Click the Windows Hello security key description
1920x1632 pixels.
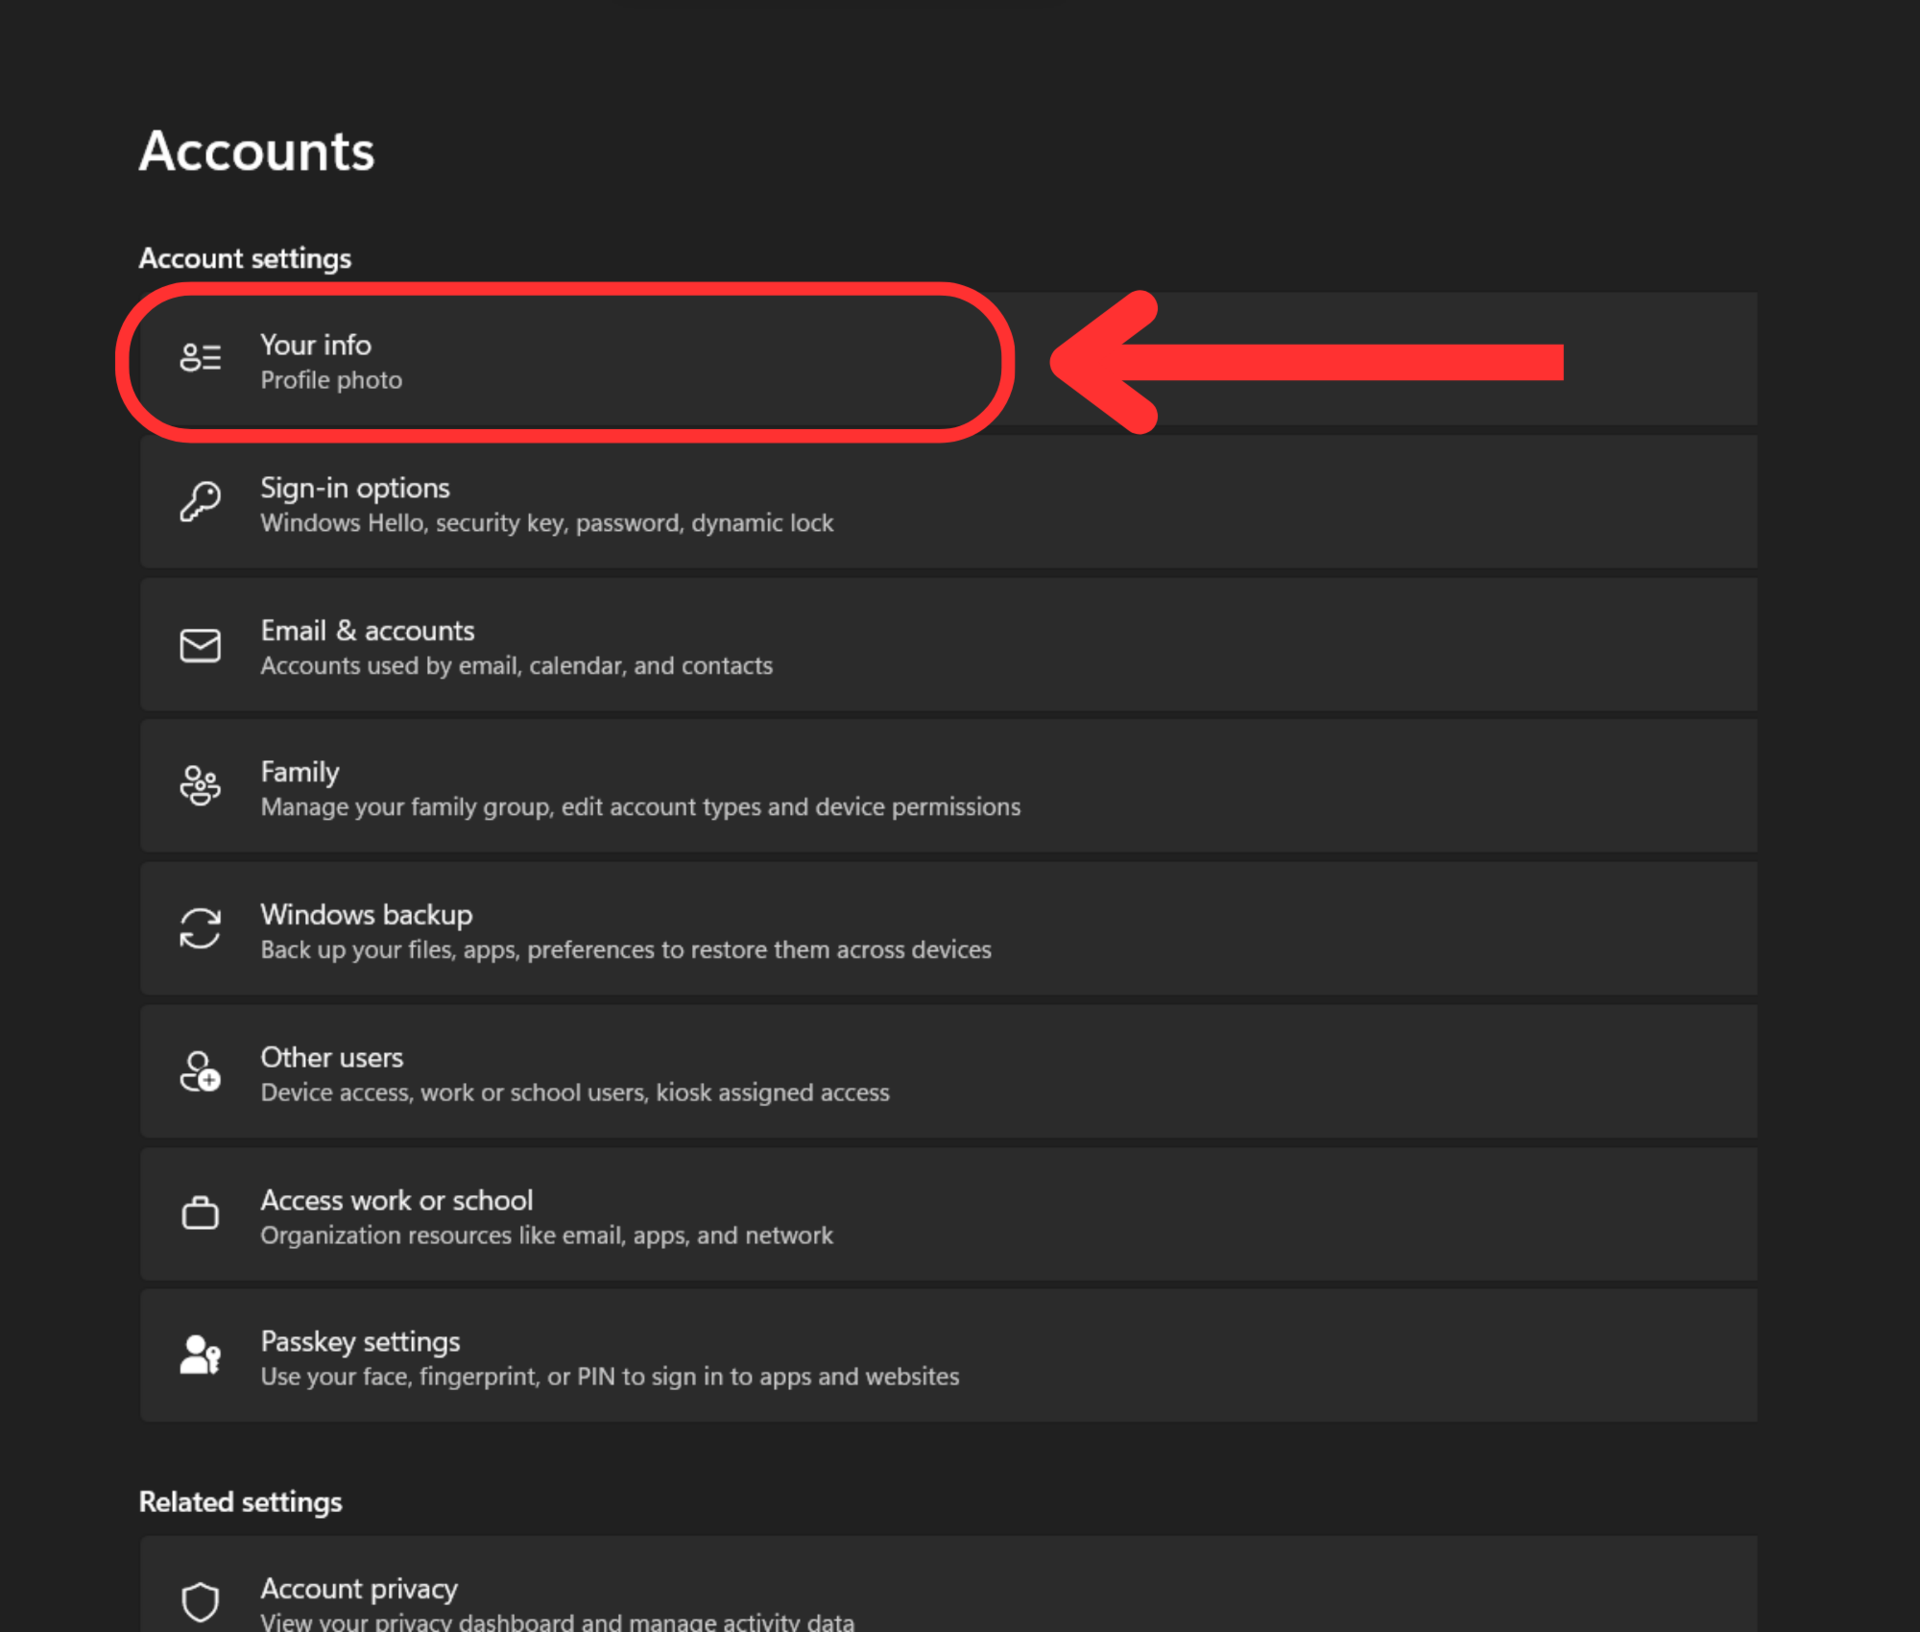tap(546, 524)
